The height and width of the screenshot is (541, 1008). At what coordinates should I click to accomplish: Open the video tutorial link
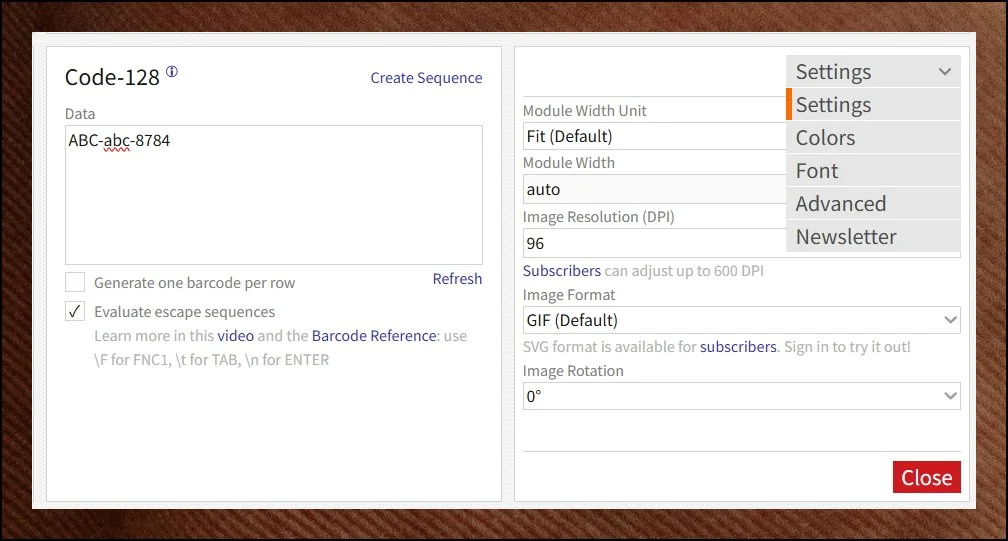[x=236, y=336]
